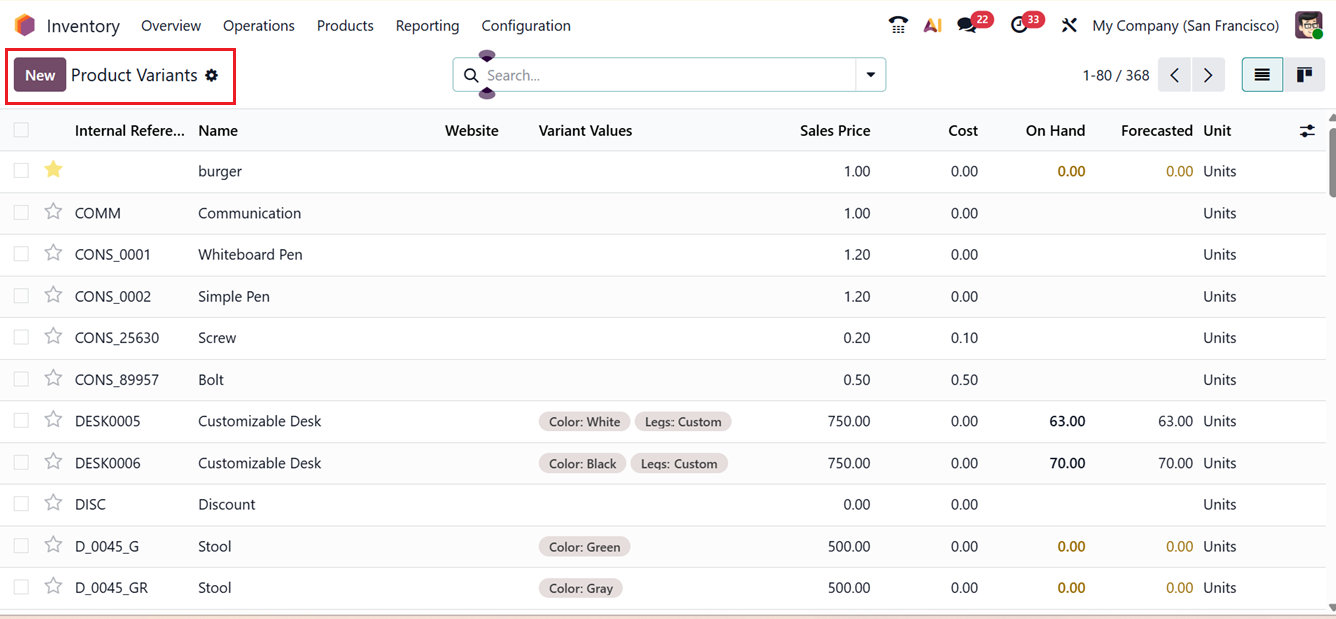
Task: Expand the search filter dropdown arrow
Action: click(x=870, y=74)
